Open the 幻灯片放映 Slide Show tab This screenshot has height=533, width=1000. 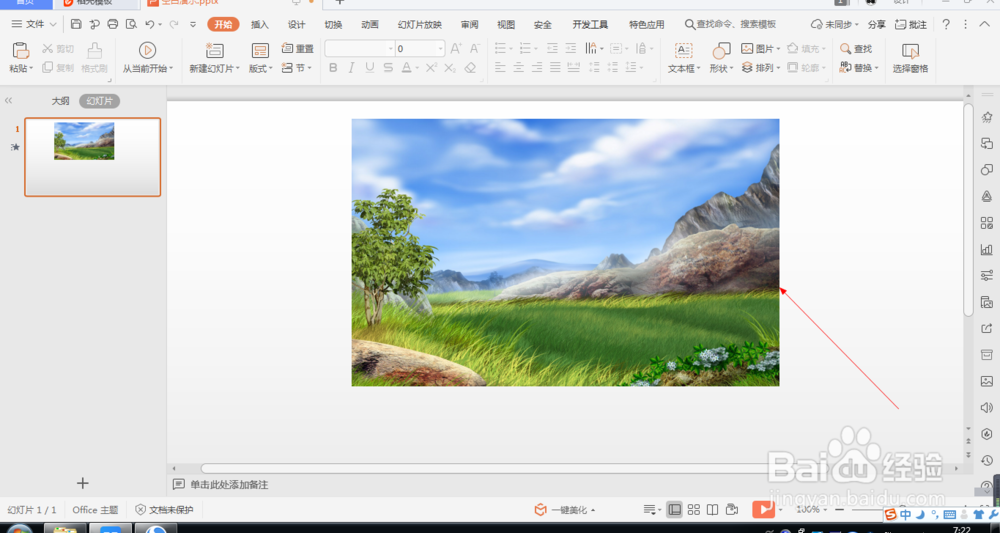[x=420, y=24]
